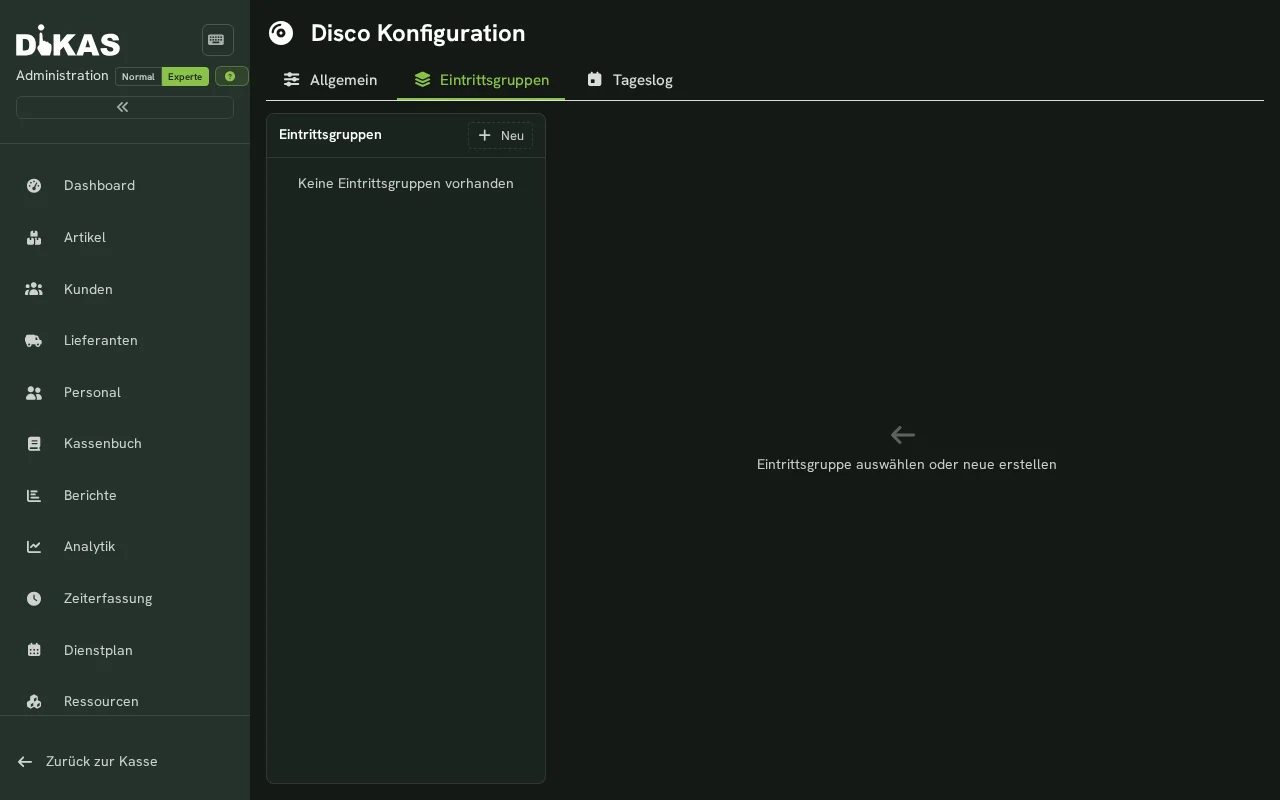Open Kunden using the group icon
Viewport: 1280px width, 800px height.
pos(34,289)
